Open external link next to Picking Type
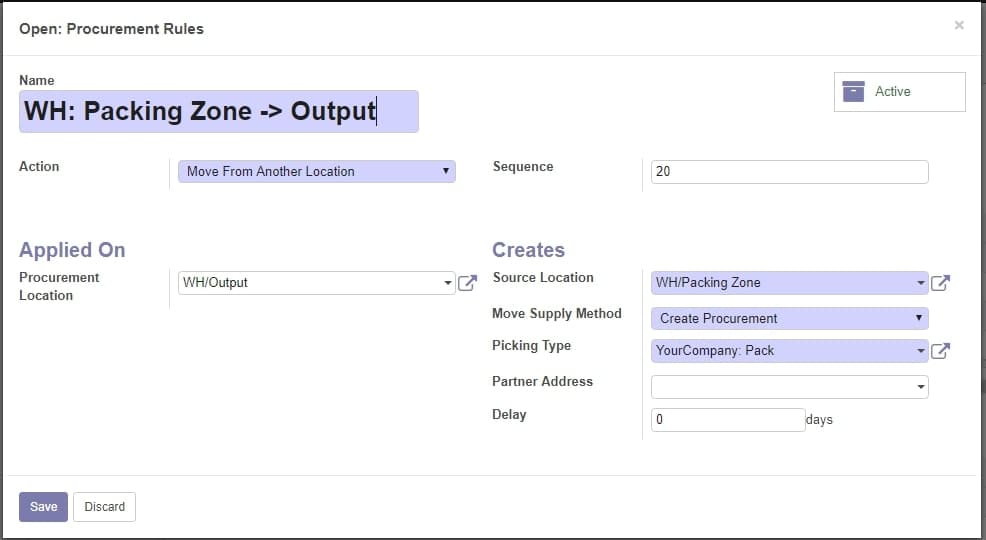 940,351
